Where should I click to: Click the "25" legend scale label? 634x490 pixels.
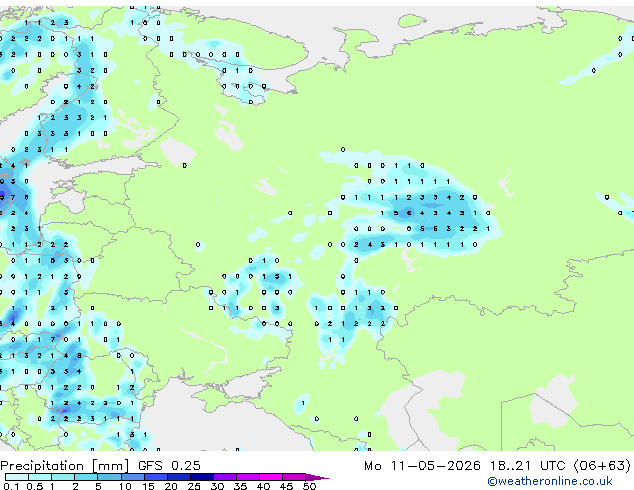point(194,486)
